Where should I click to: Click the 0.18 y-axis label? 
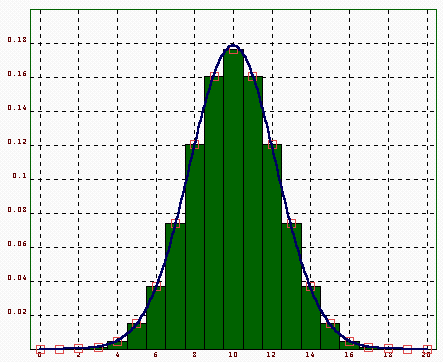pyautogui.click(x=17, y=40)
